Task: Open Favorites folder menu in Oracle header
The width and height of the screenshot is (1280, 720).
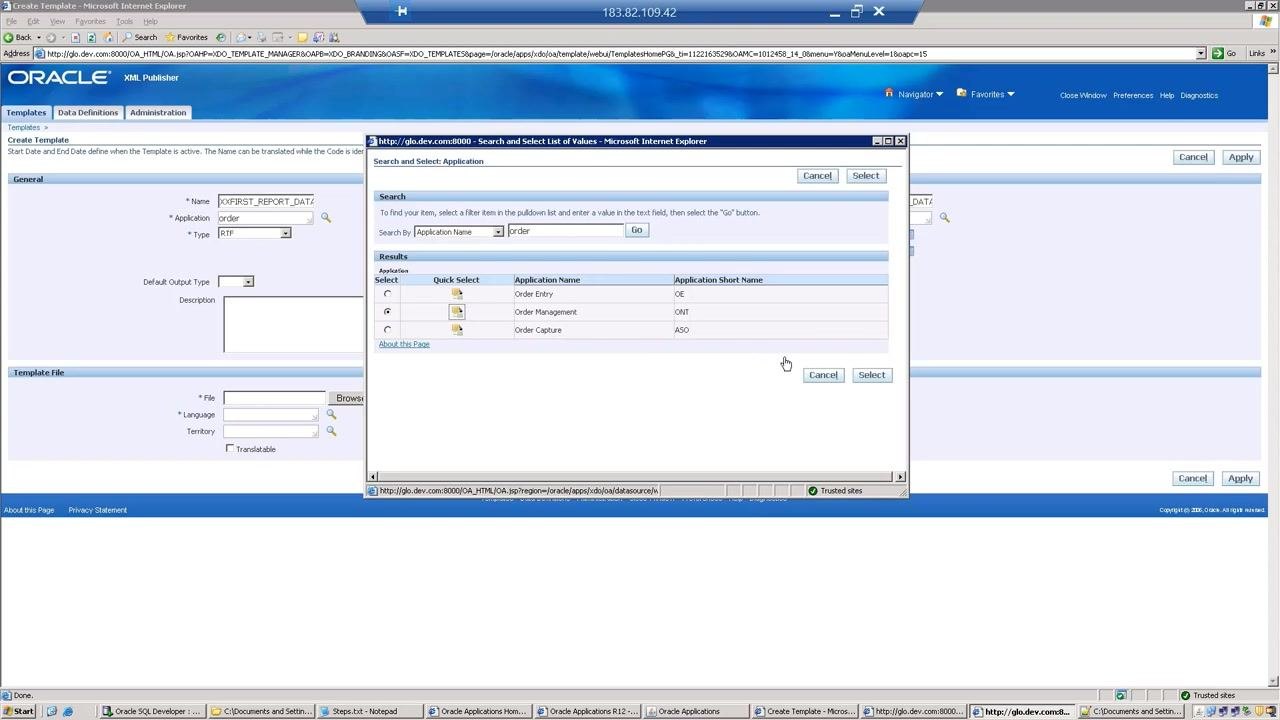Action: (x=986, y=94)
